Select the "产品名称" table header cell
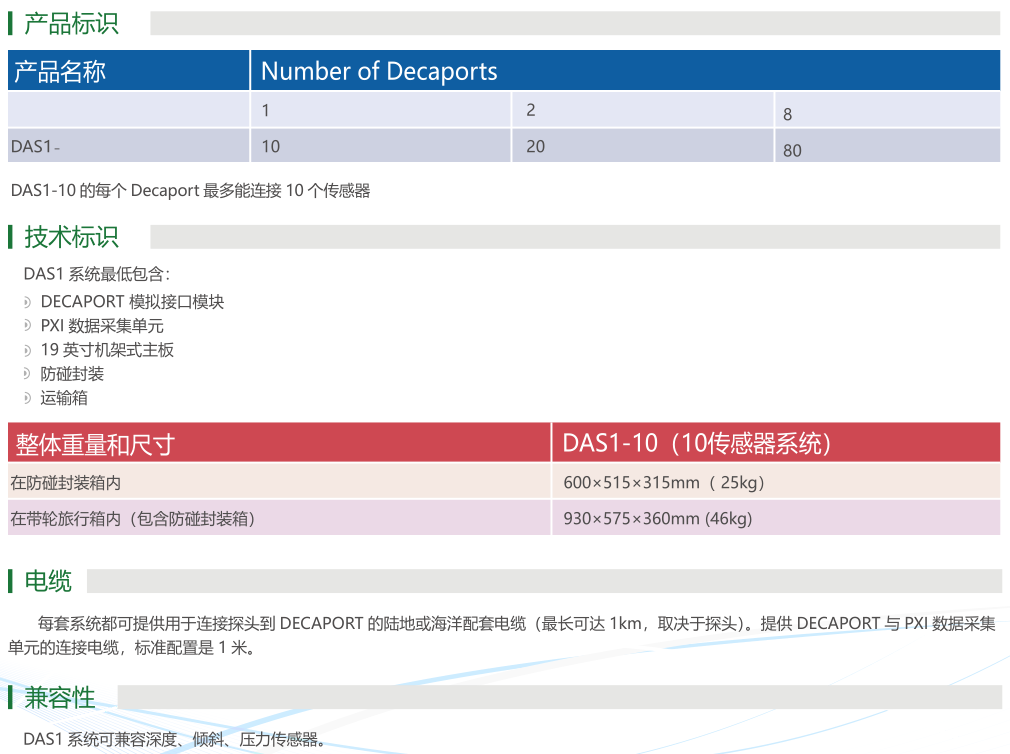 [128, 70]
